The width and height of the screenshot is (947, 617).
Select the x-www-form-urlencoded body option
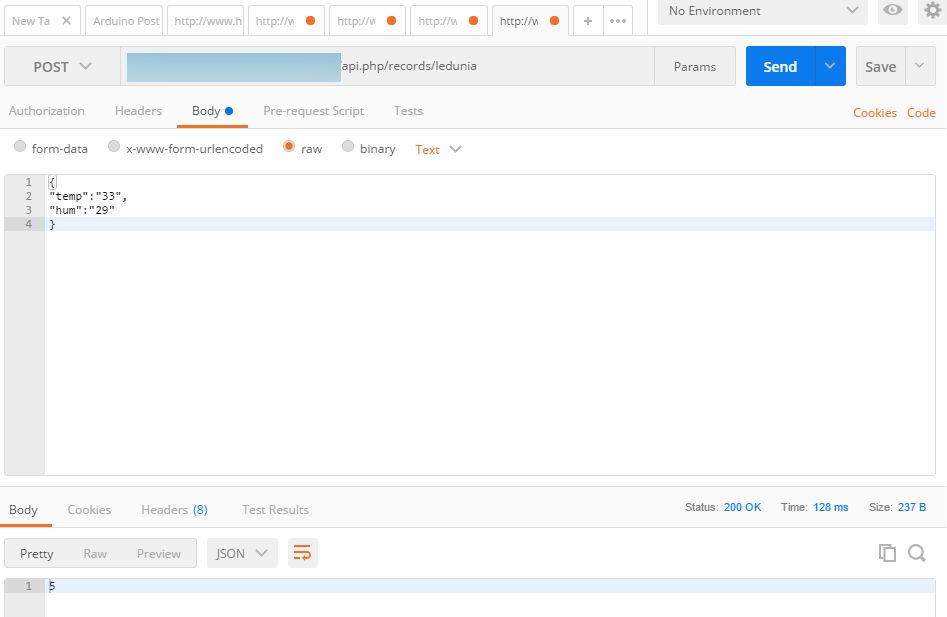pyautogui.click(x=114, y=146)
